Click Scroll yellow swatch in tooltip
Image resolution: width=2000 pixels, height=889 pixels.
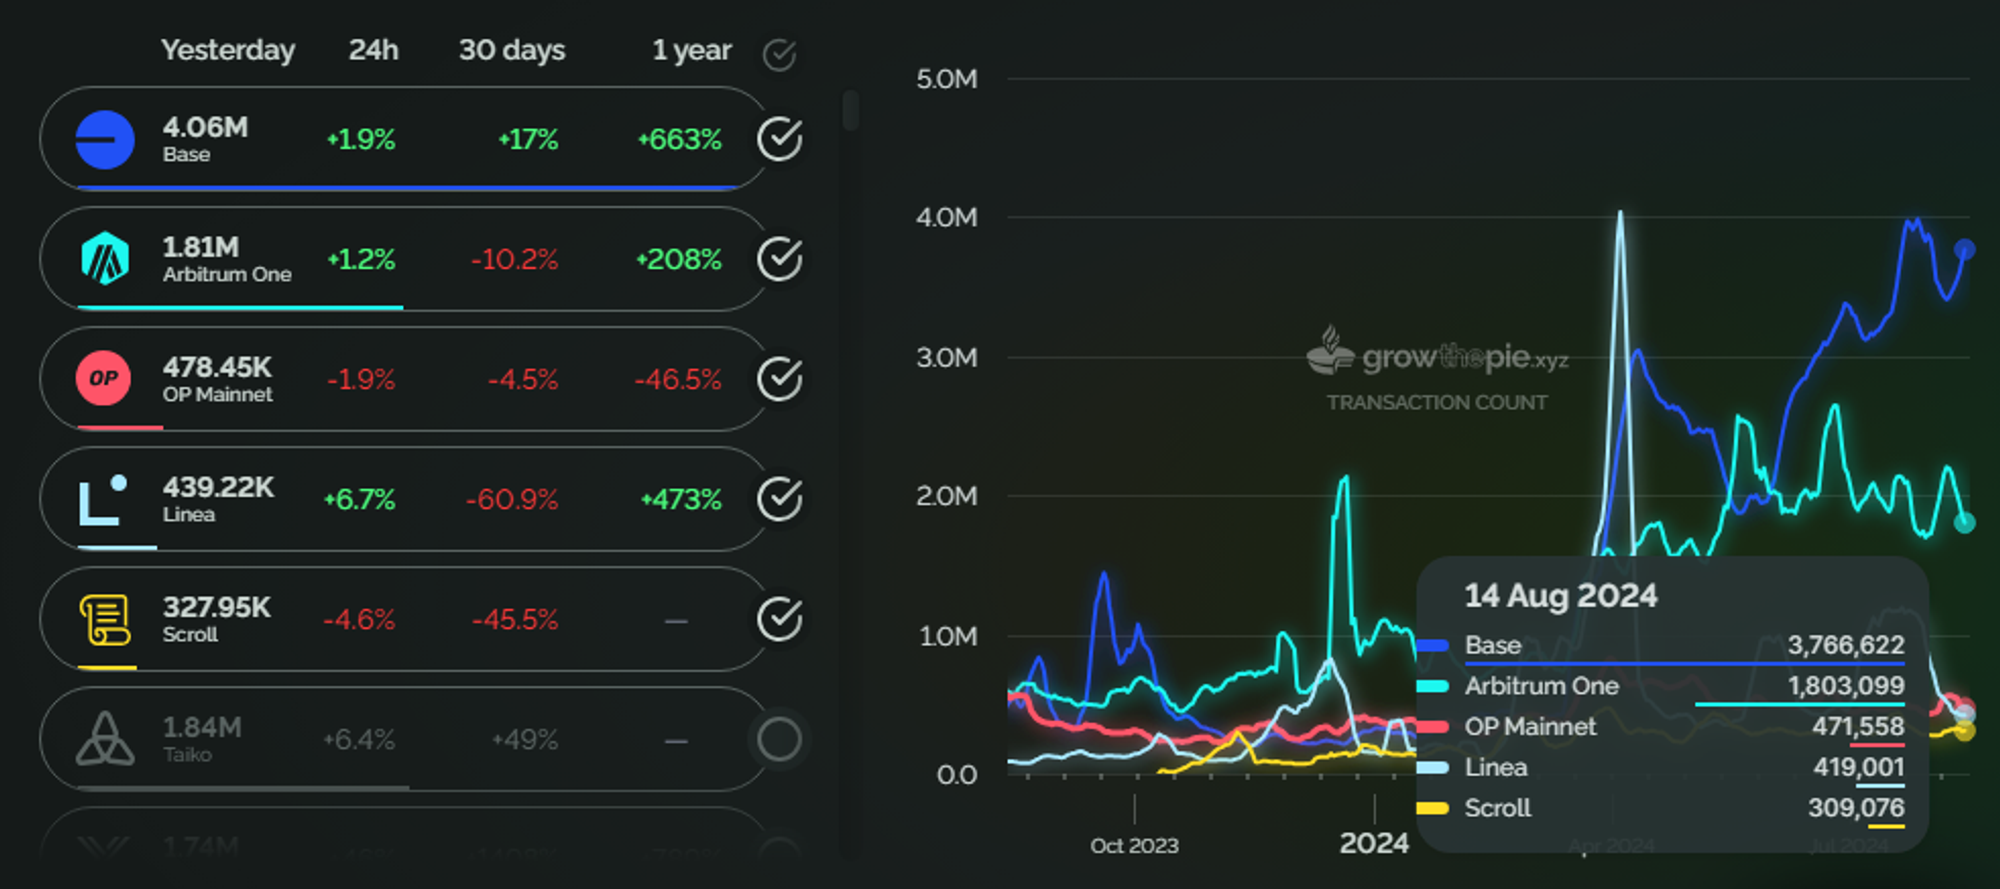1433,808
